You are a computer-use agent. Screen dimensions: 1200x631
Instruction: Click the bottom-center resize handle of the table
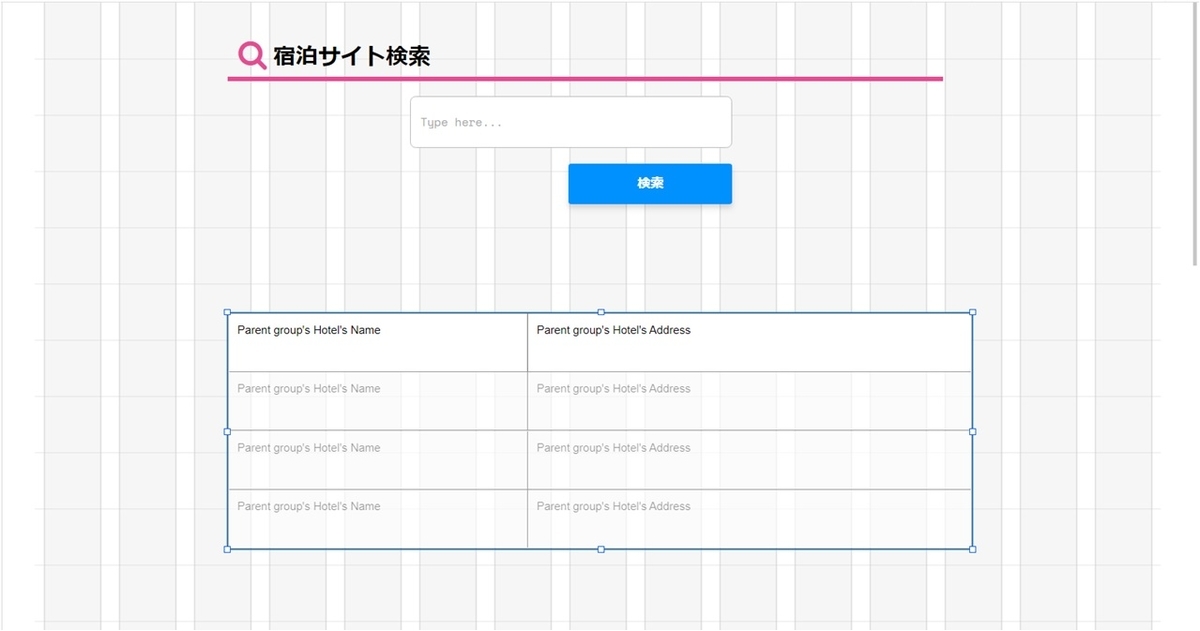click(x=601, y=549)
